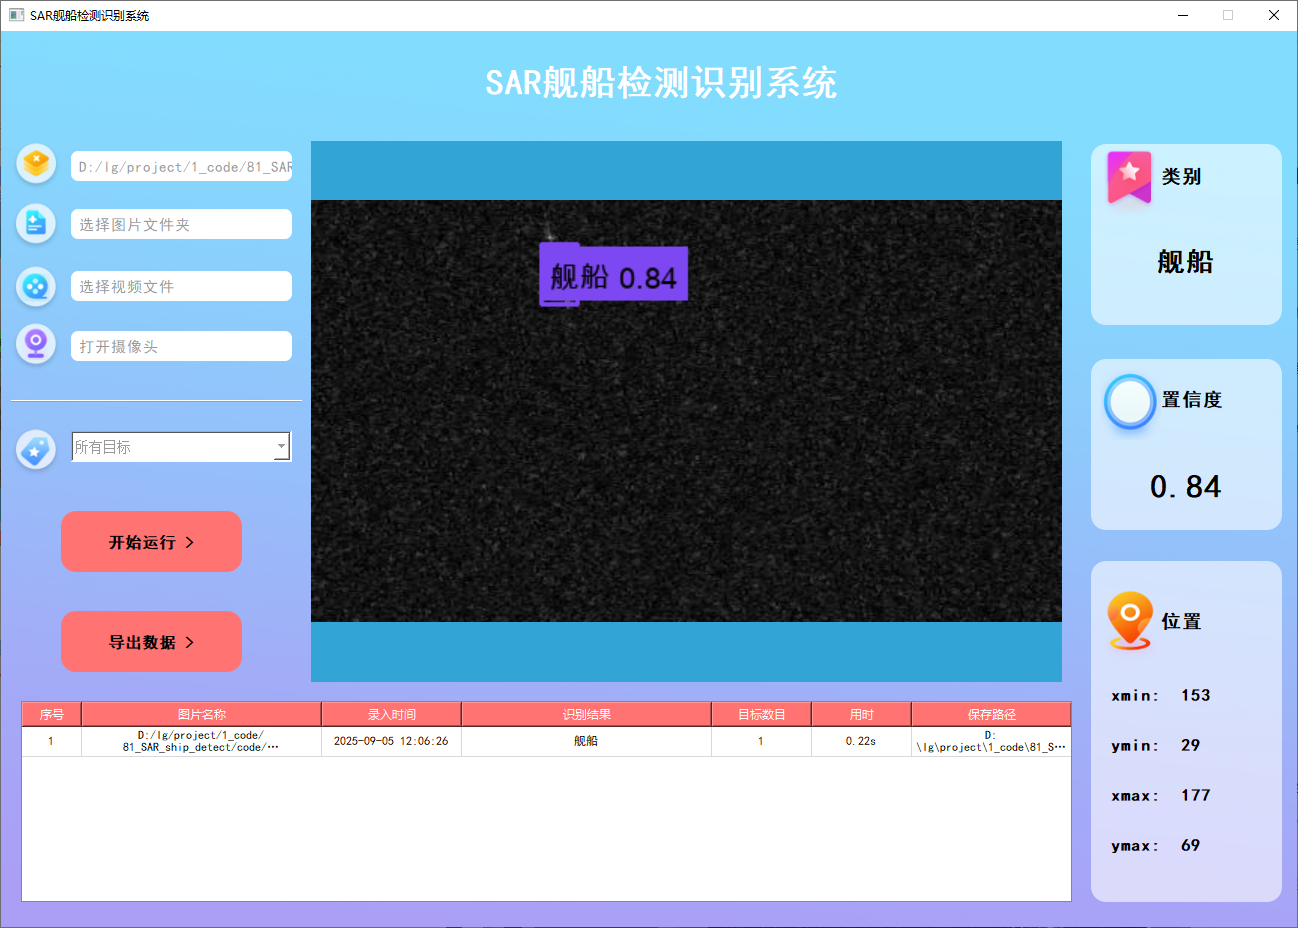The image size is (1298, 928).
Task: Click the 舰船 category value in panel
Action: 1185,262
